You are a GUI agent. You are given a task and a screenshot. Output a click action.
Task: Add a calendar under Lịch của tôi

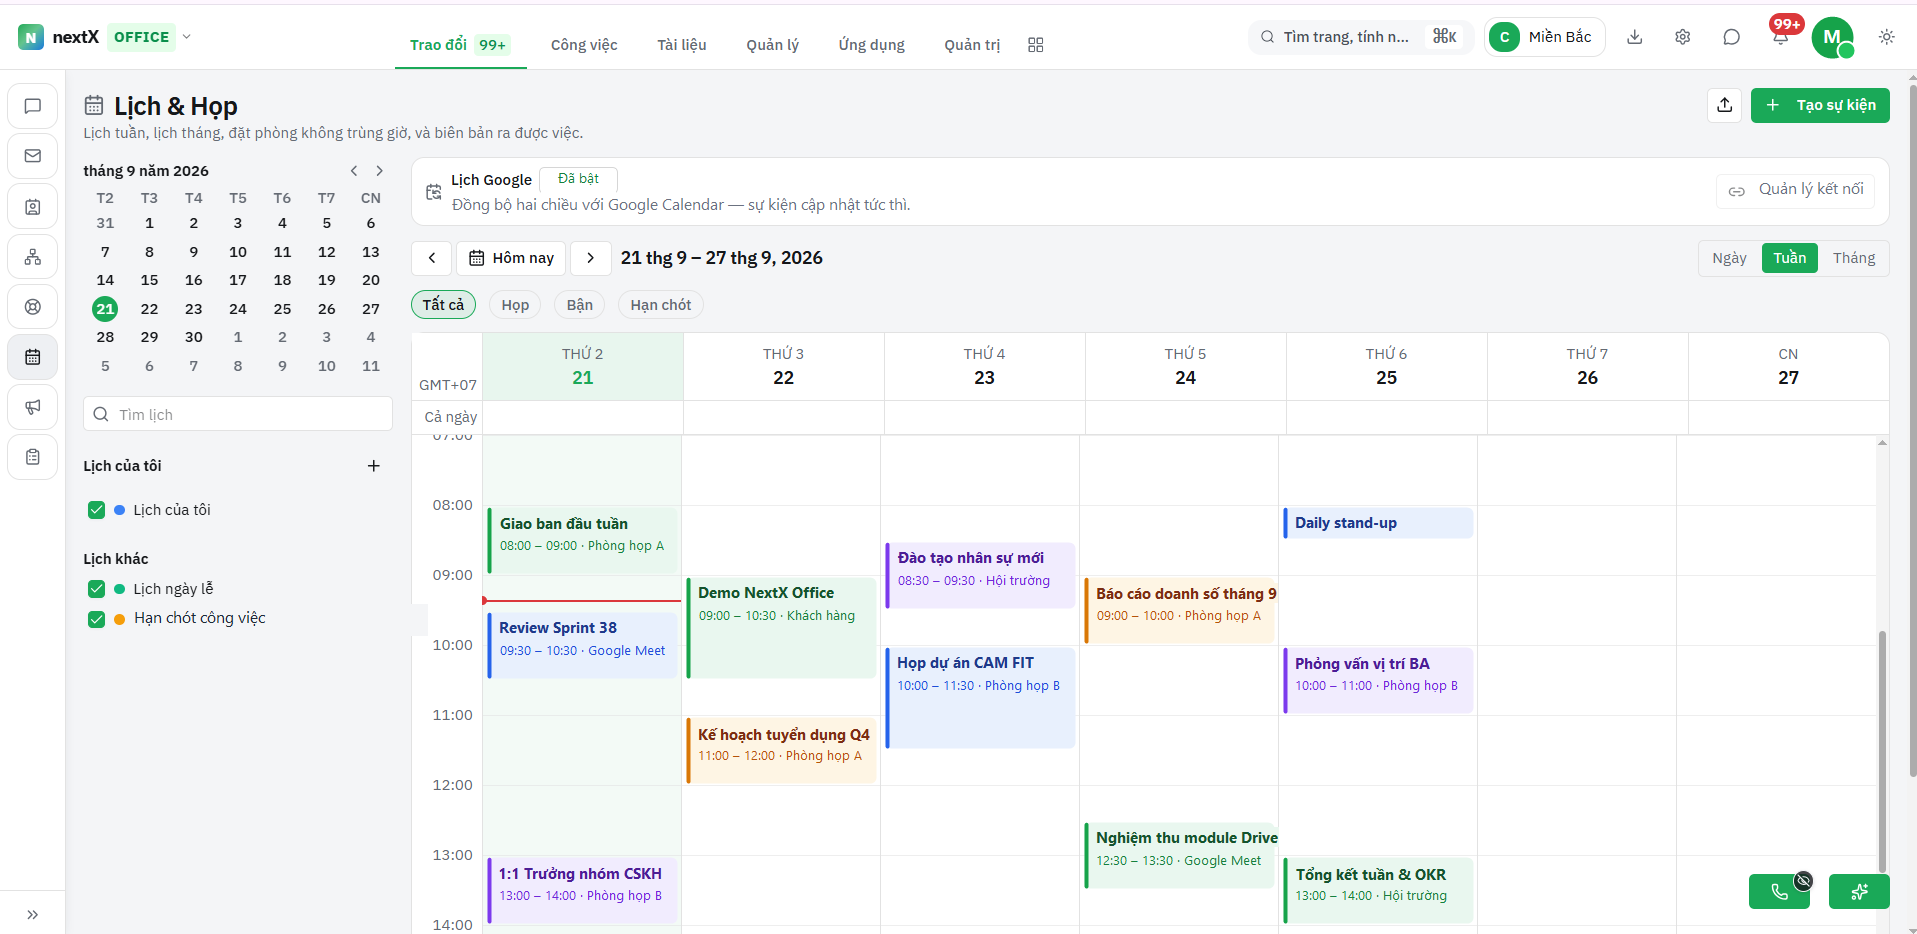point(374,466)
